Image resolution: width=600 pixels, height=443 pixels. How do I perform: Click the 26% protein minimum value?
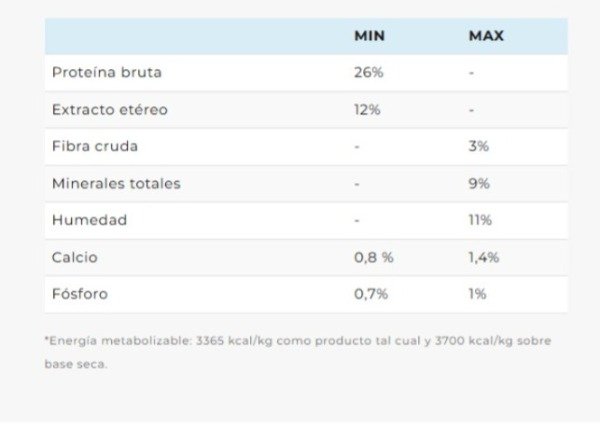[x=368, y=73]
